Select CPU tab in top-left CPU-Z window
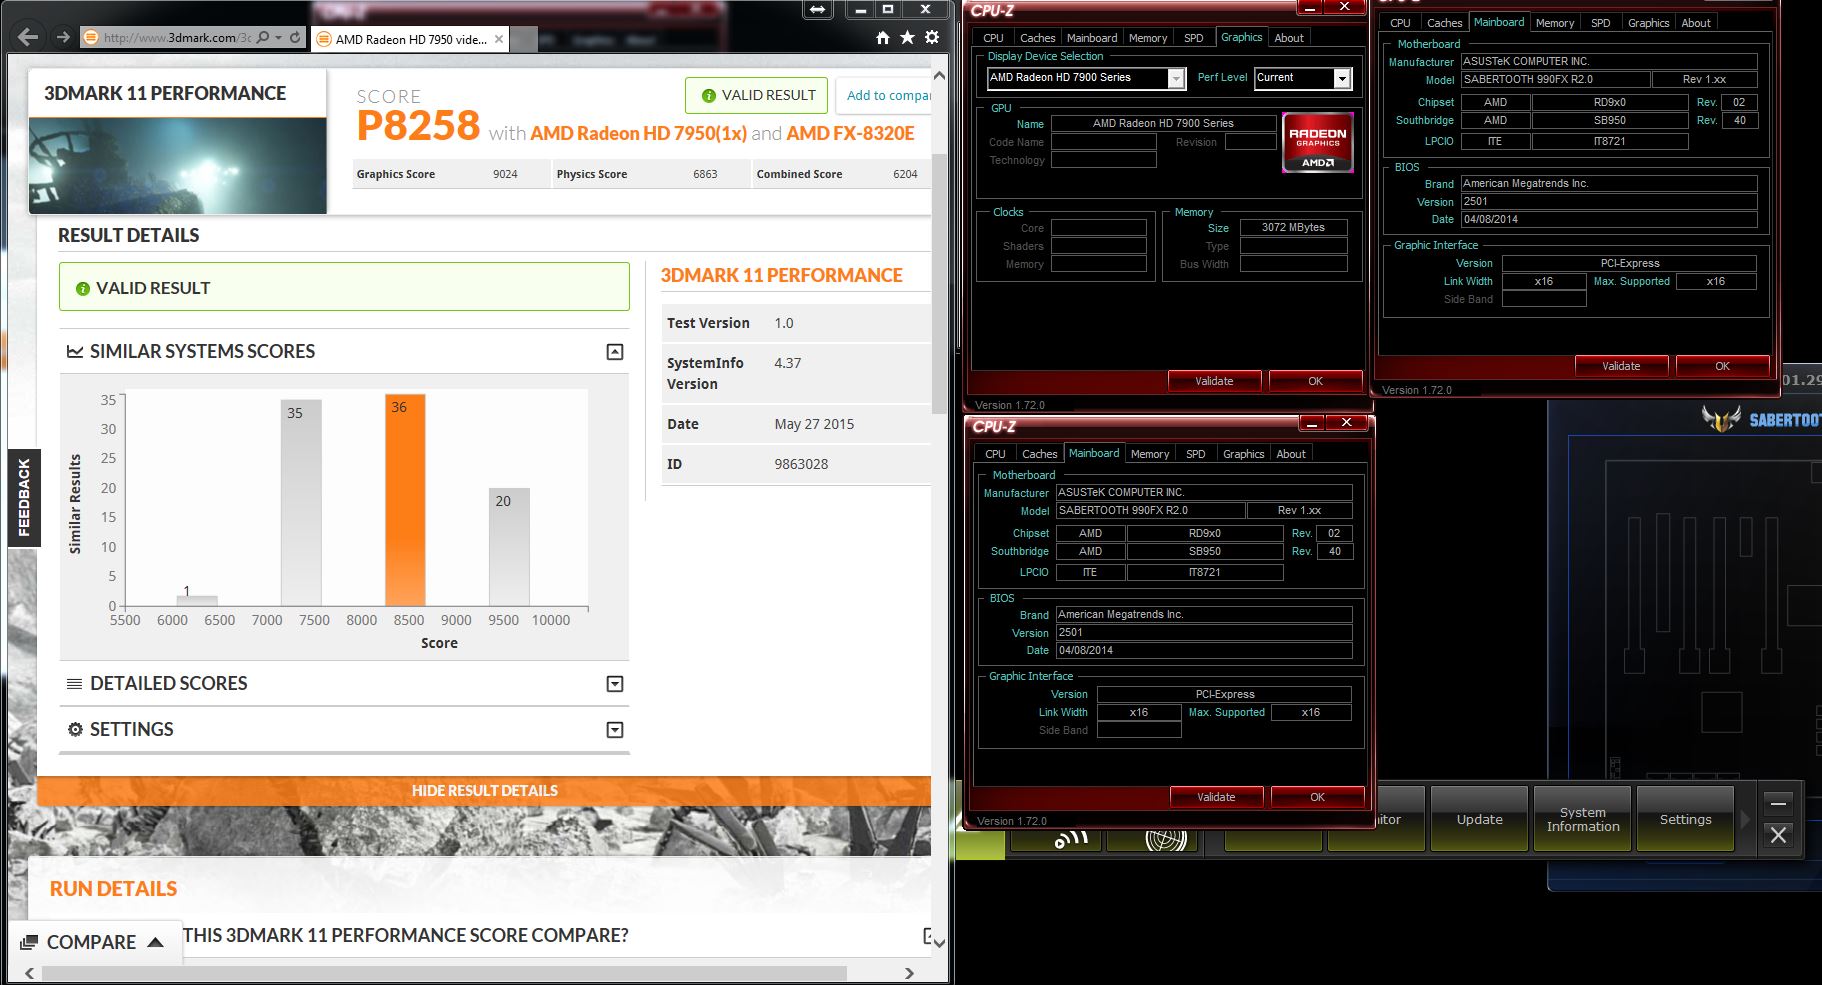Image resolution: width=1822 pixels, height=985 pixels. point(993,38)
